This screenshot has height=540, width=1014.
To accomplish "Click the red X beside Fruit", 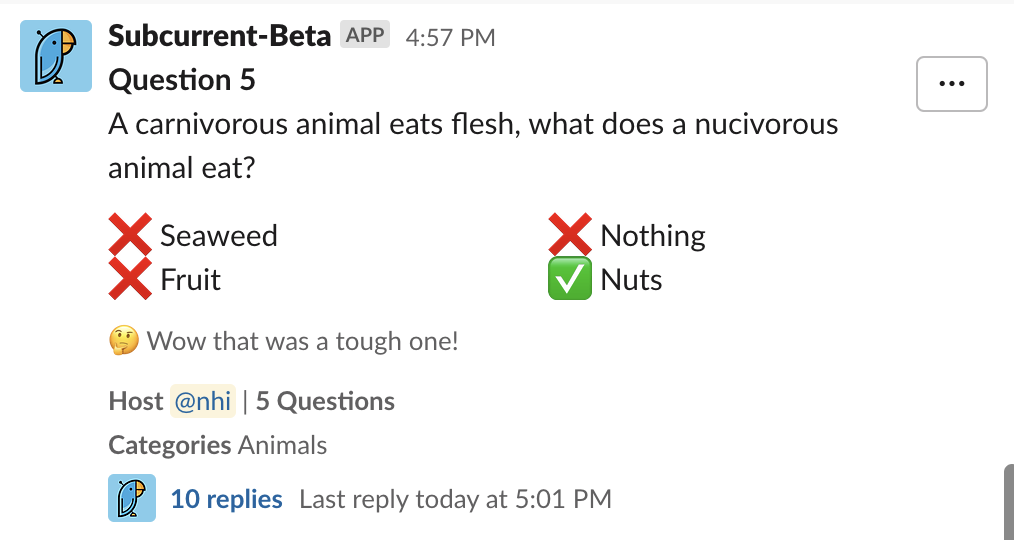I will [x=130, y=279].
